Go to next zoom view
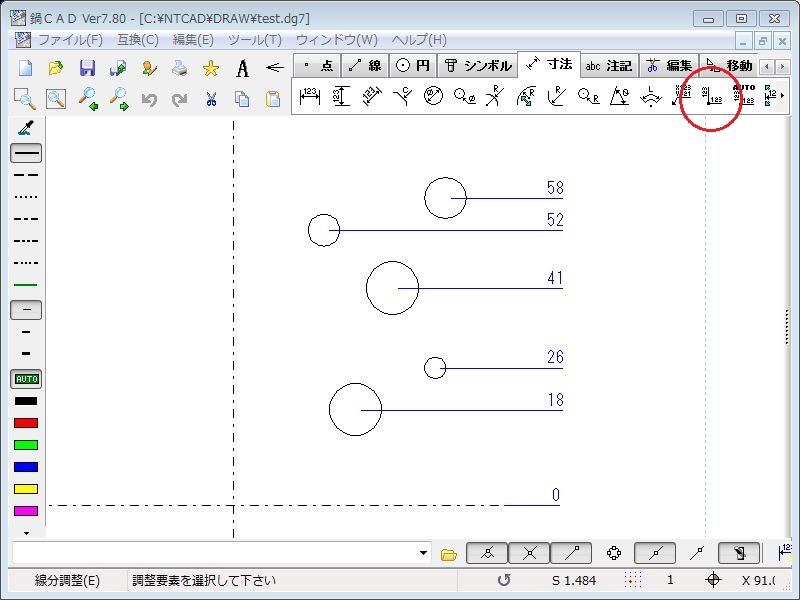 coord(119,98)
